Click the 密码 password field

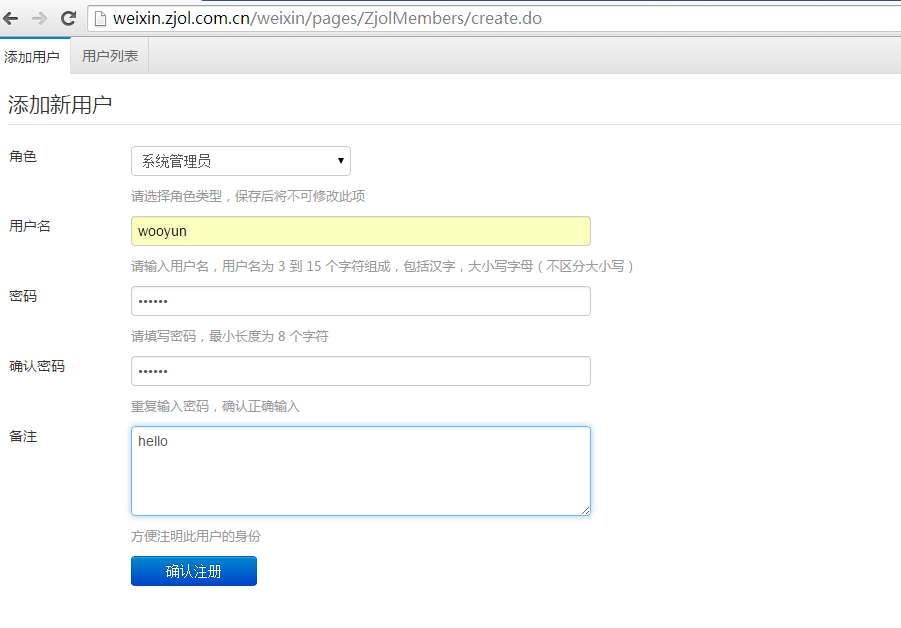coord(361,301)
